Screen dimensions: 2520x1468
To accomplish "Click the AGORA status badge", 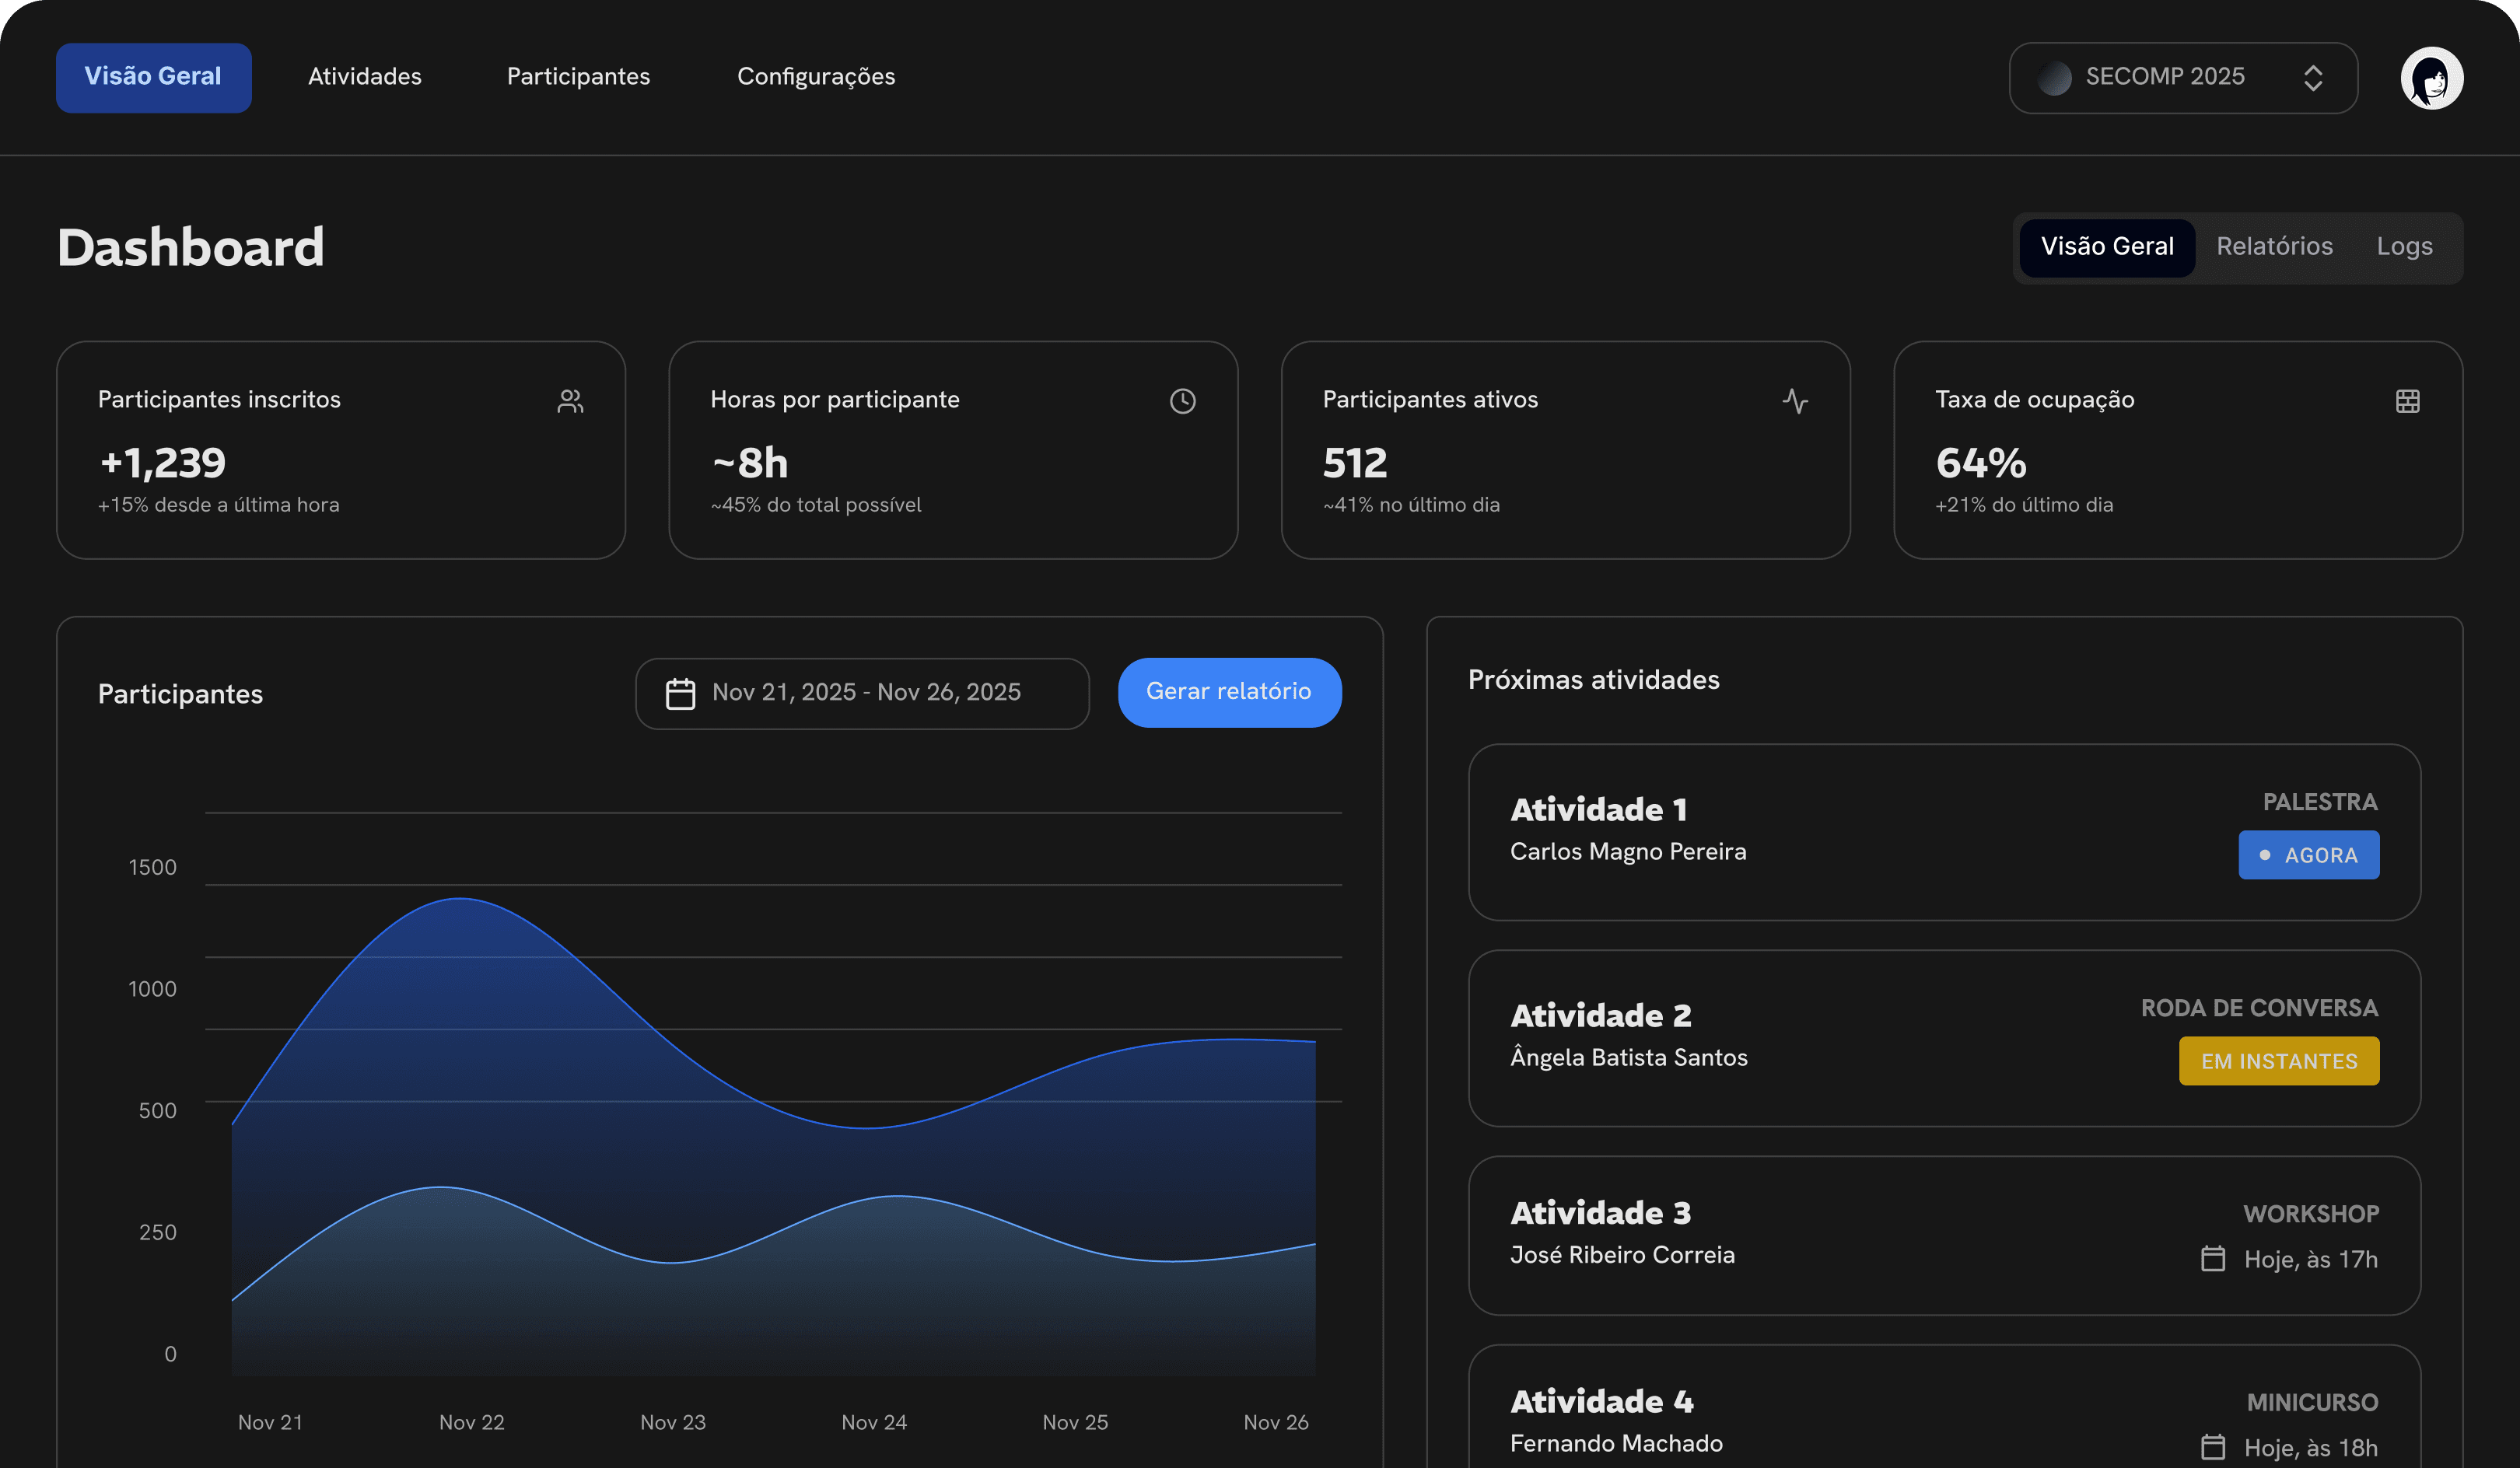I will tap(2308, 855).
